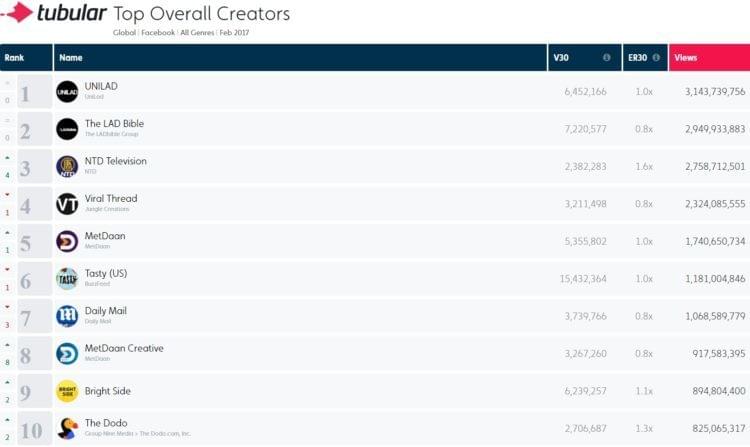Click the V30 value 7,220,577

click(585, 129)
